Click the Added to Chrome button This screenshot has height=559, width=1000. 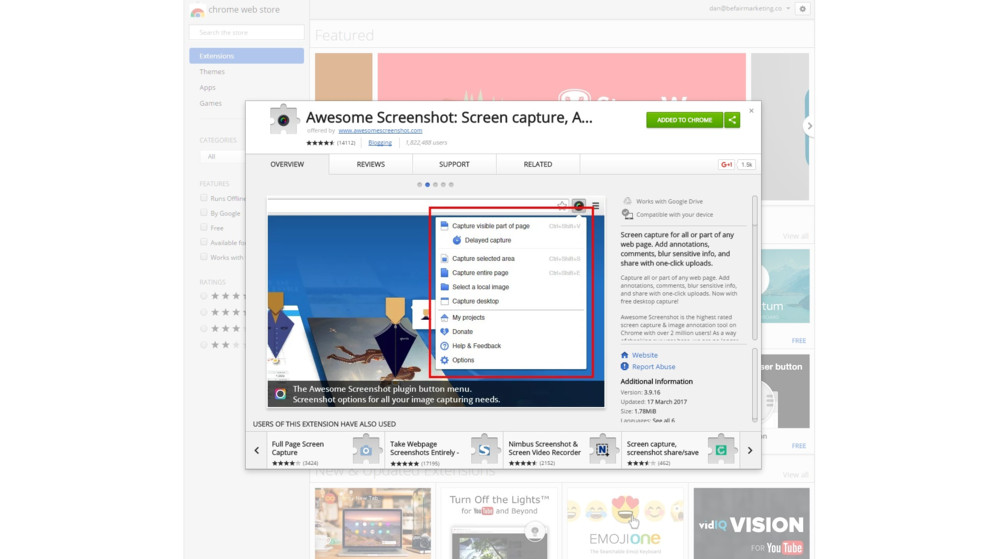pos(684,120)
